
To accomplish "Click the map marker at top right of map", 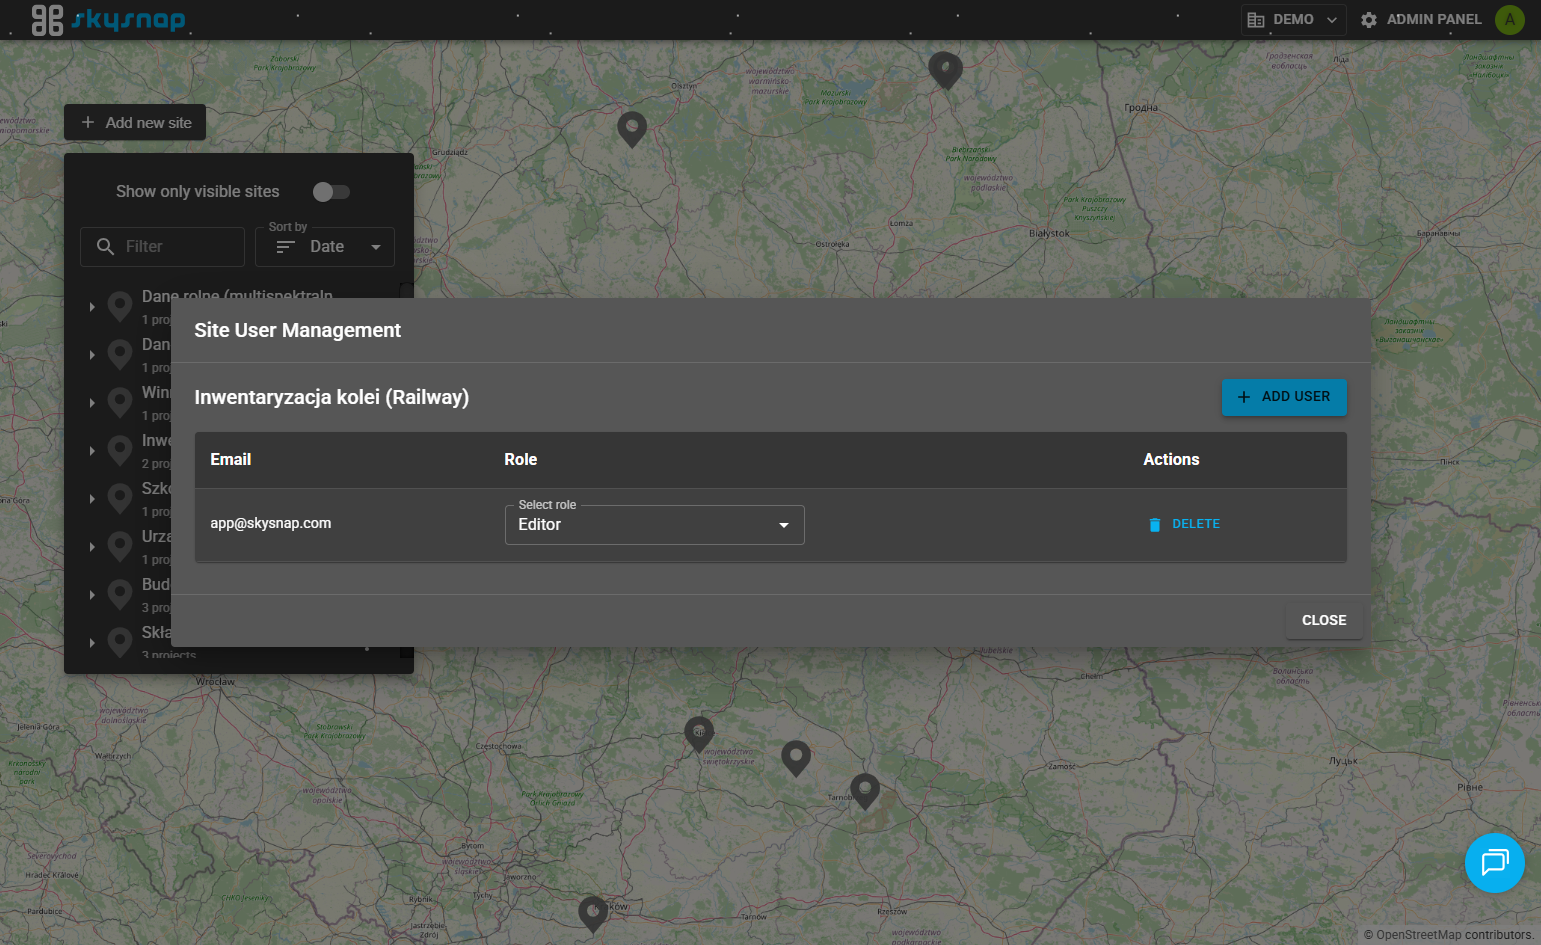I will pyautogui.click(x=945, y=71).
